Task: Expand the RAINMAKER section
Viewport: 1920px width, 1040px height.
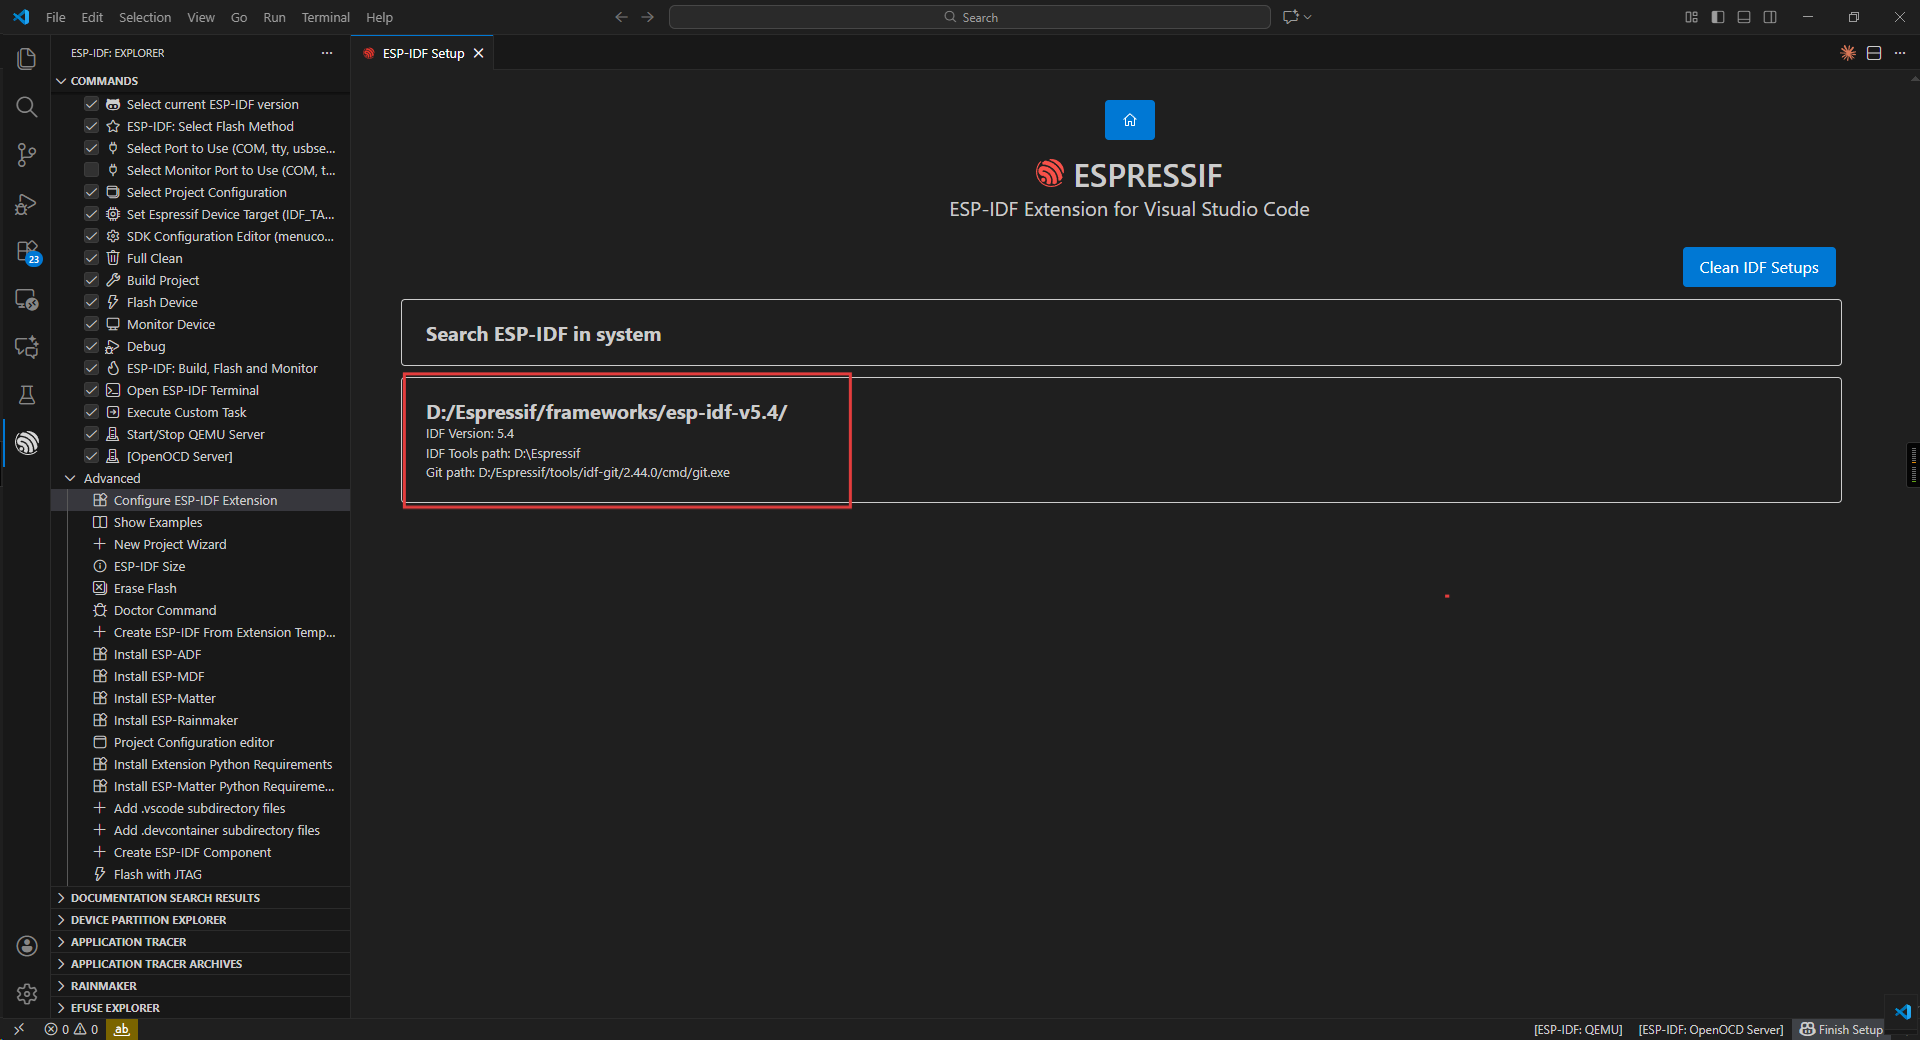Action: coord(200,986)
